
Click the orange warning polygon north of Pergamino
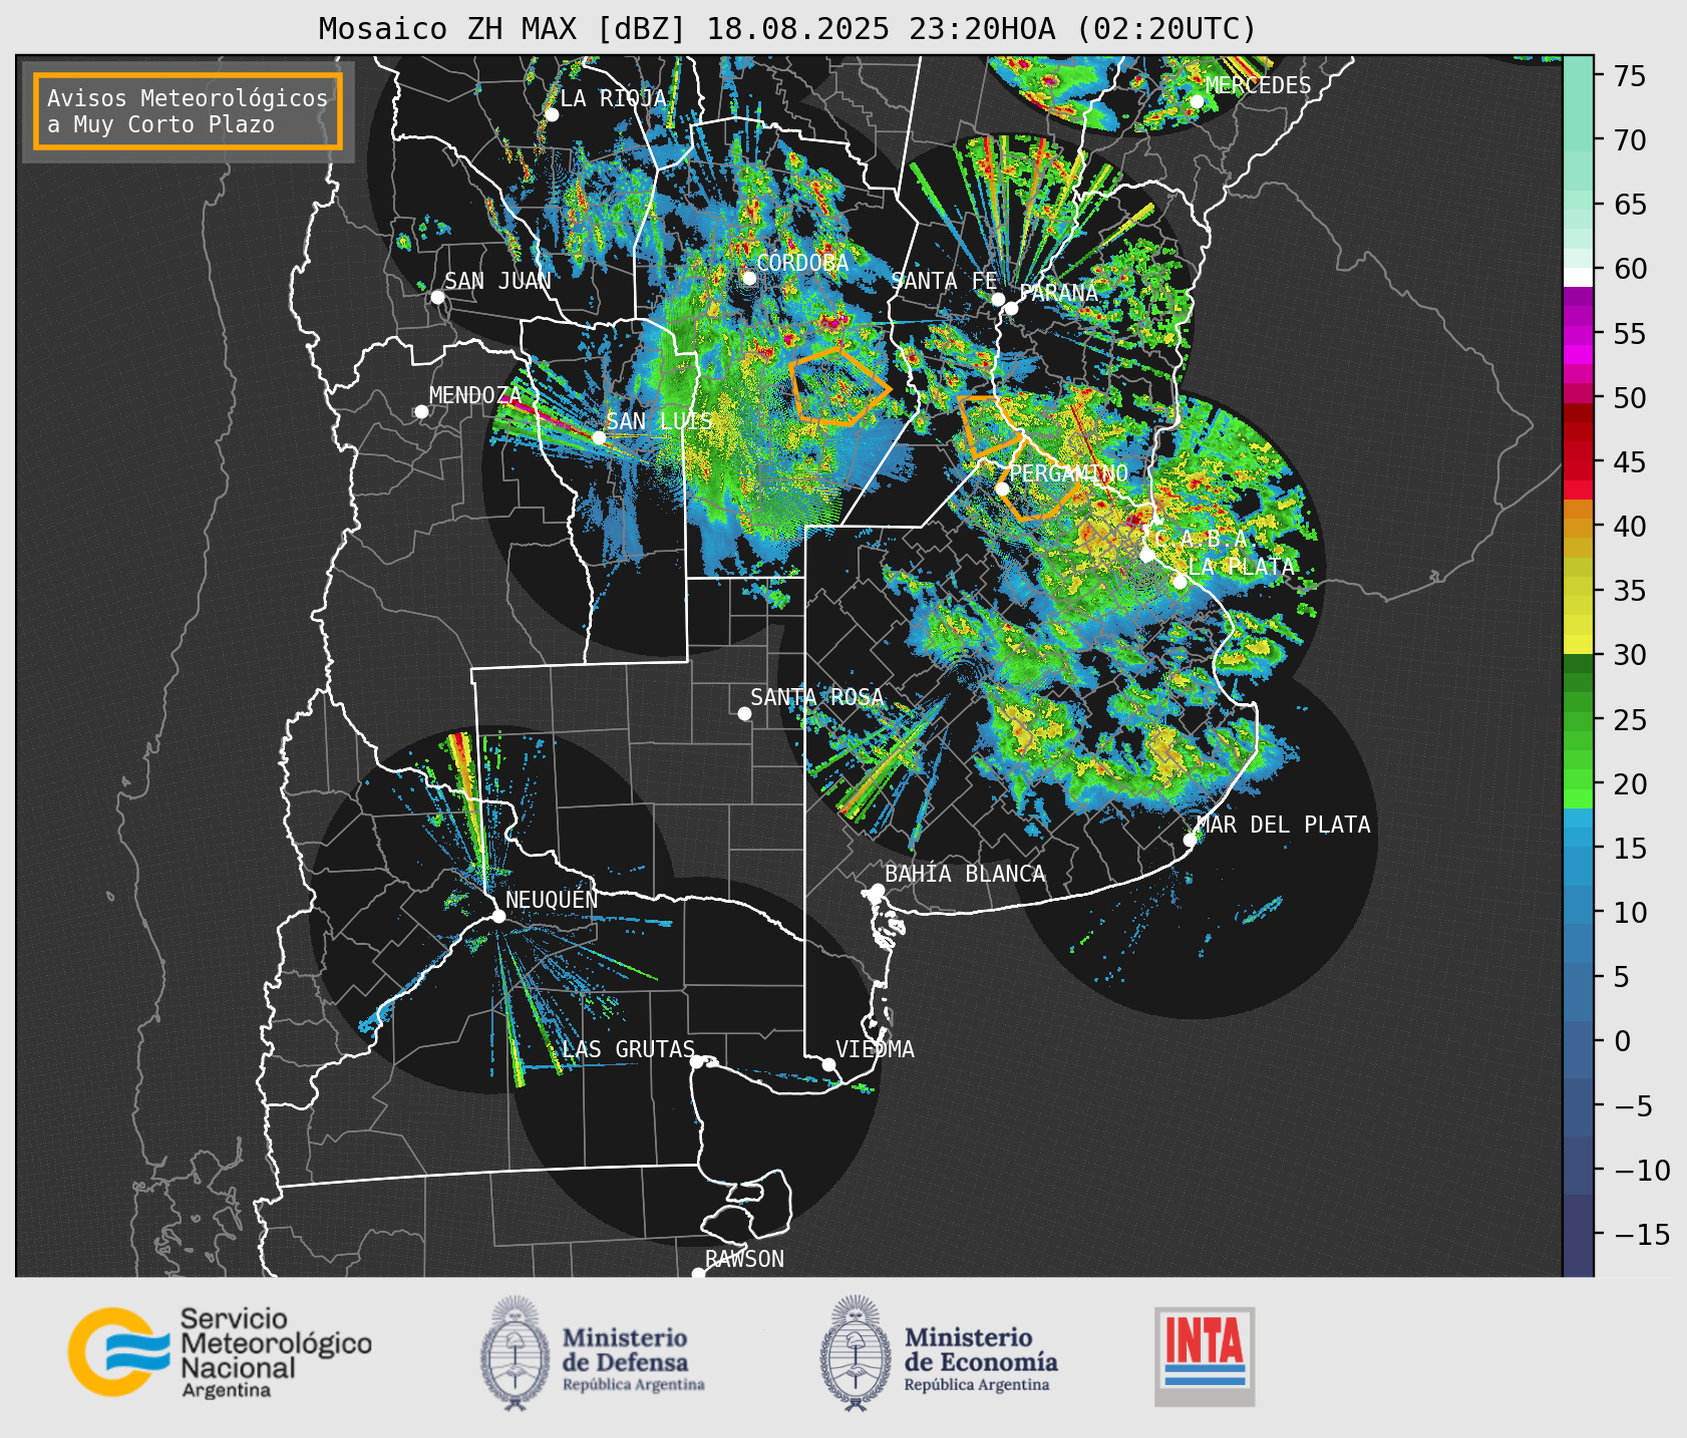point(989,426)
